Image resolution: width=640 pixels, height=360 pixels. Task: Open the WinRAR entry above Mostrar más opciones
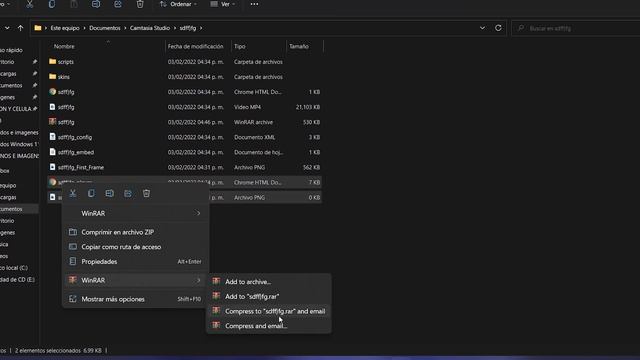[x=136, y=280]
